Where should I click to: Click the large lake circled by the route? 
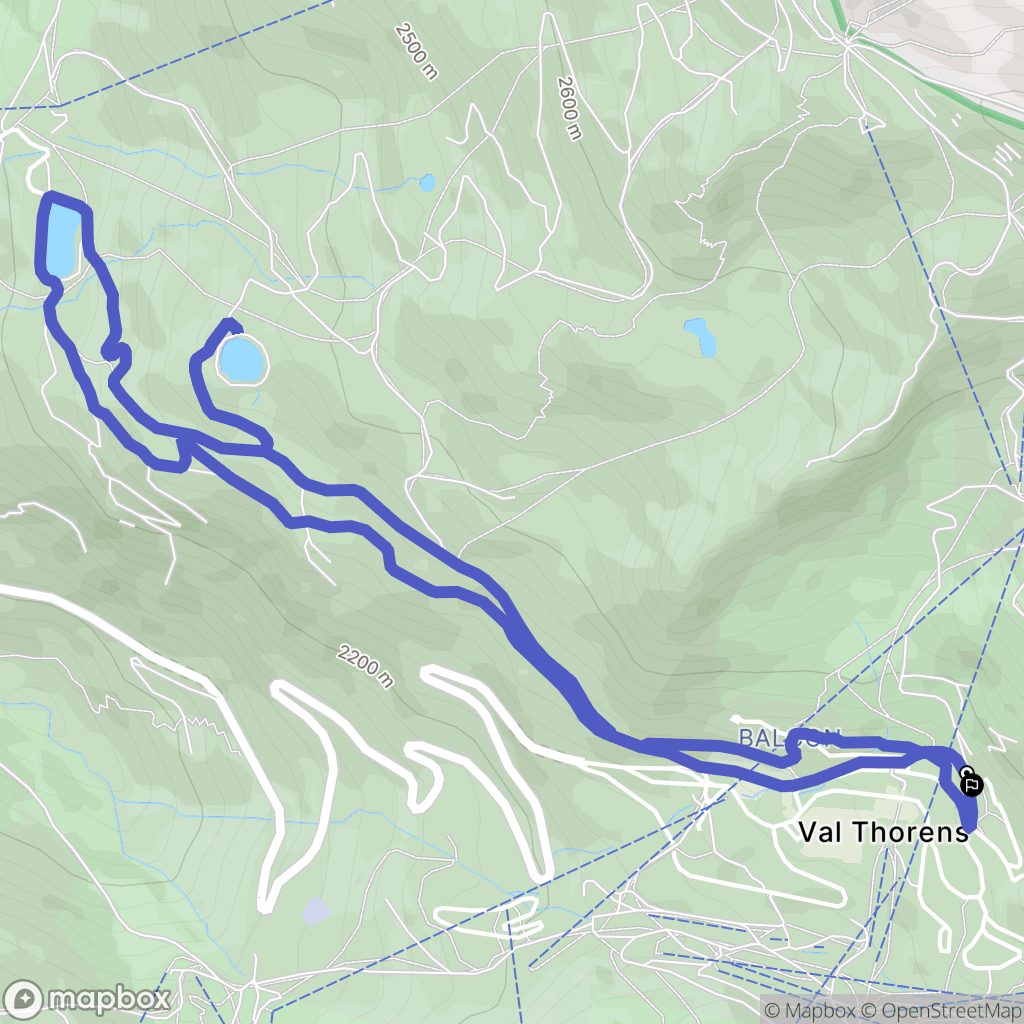63,240
